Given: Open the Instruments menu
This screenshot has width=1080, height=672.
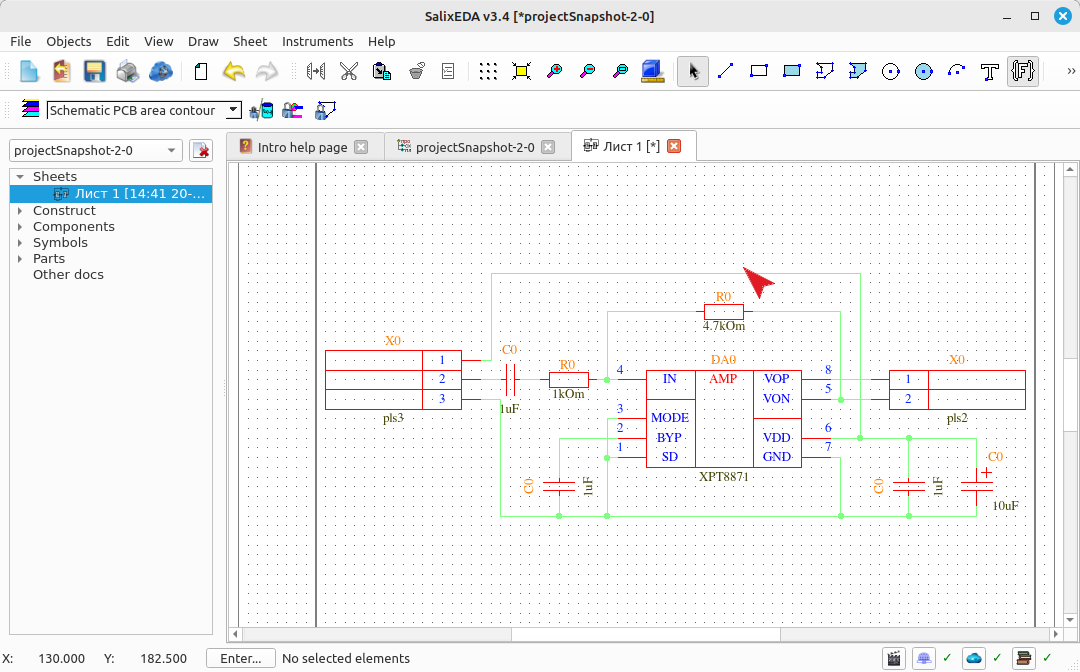Looking at the screenshot, I should (x=318, y=41).
